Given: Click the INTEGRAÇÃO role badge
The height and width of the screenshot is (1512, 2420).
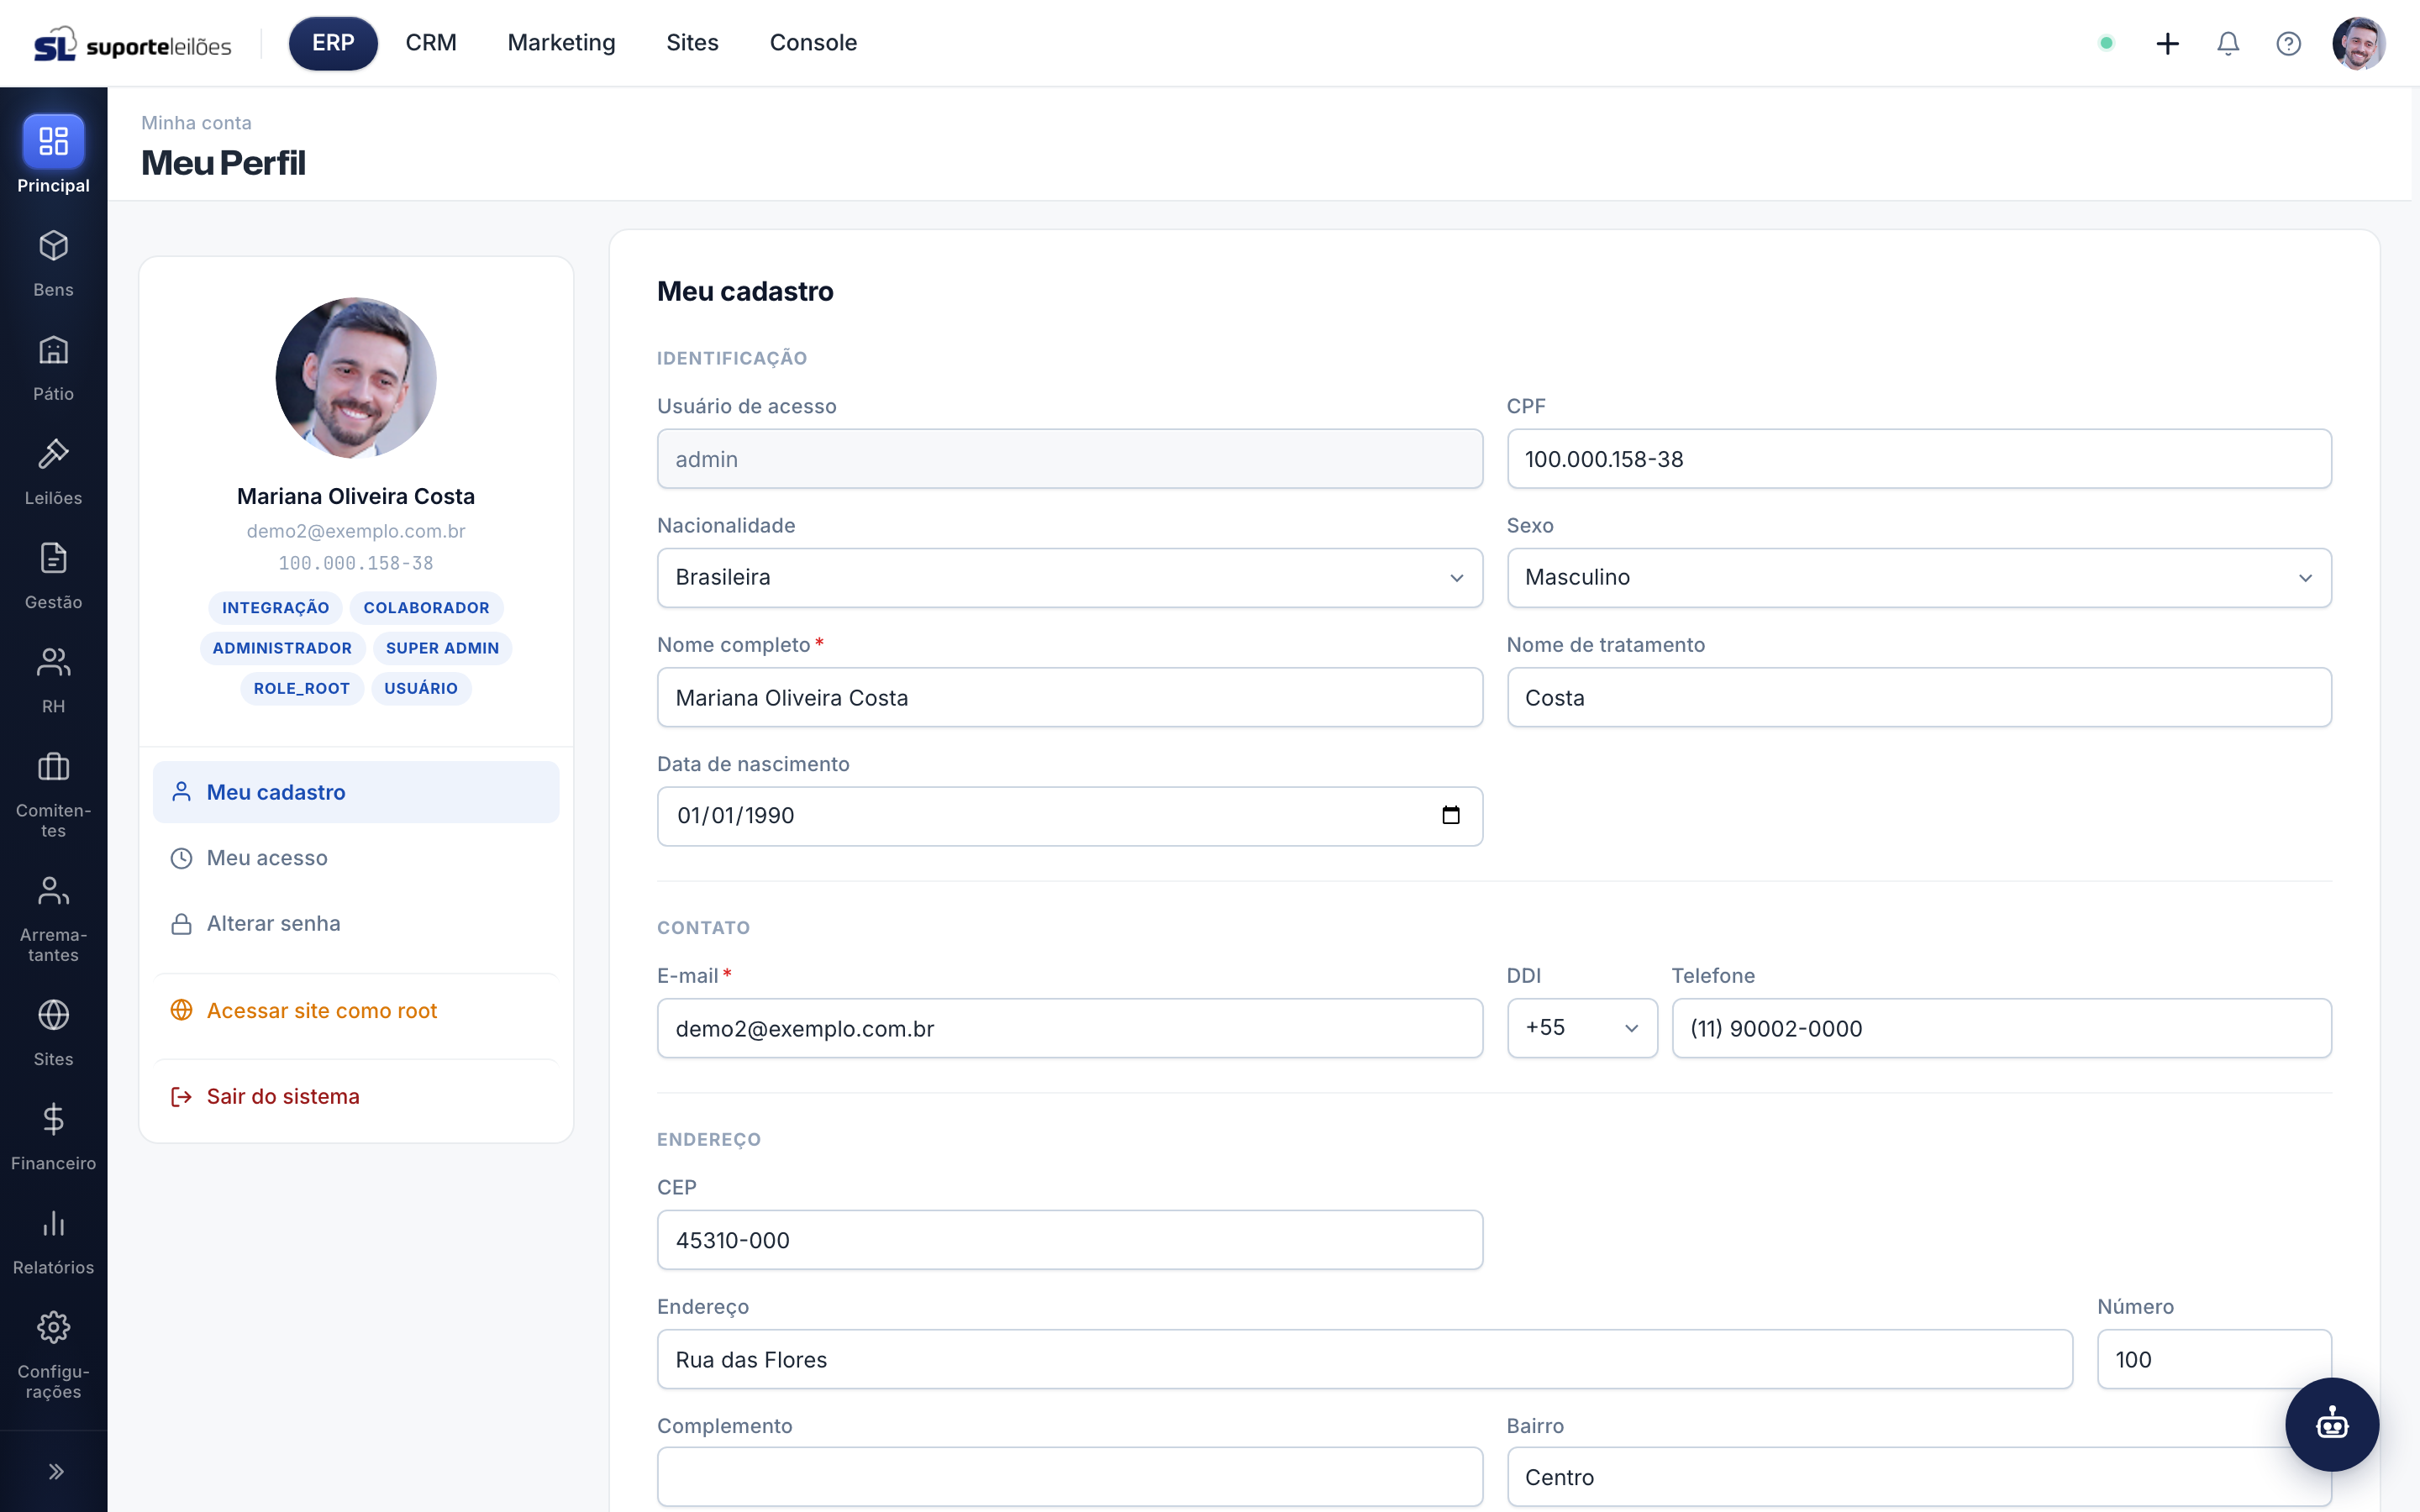Looking at the screenshot, I should click(x=275, y=608).
